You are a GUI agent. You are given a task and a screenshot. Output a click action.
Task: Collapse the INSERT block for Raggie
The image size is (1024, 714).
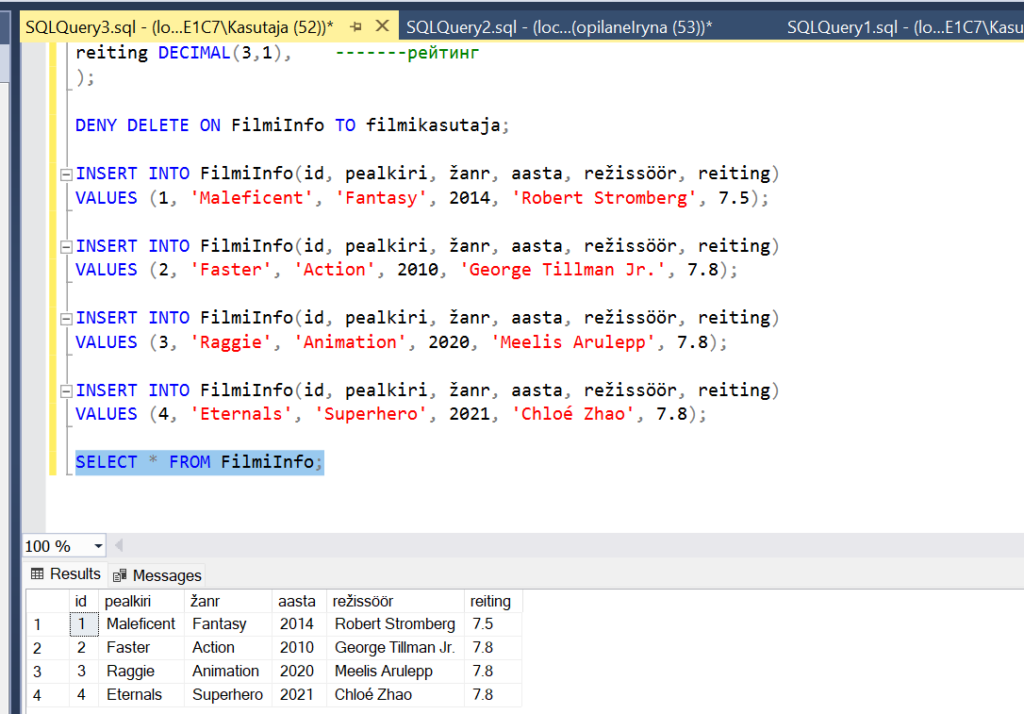(x=66, y=319)
